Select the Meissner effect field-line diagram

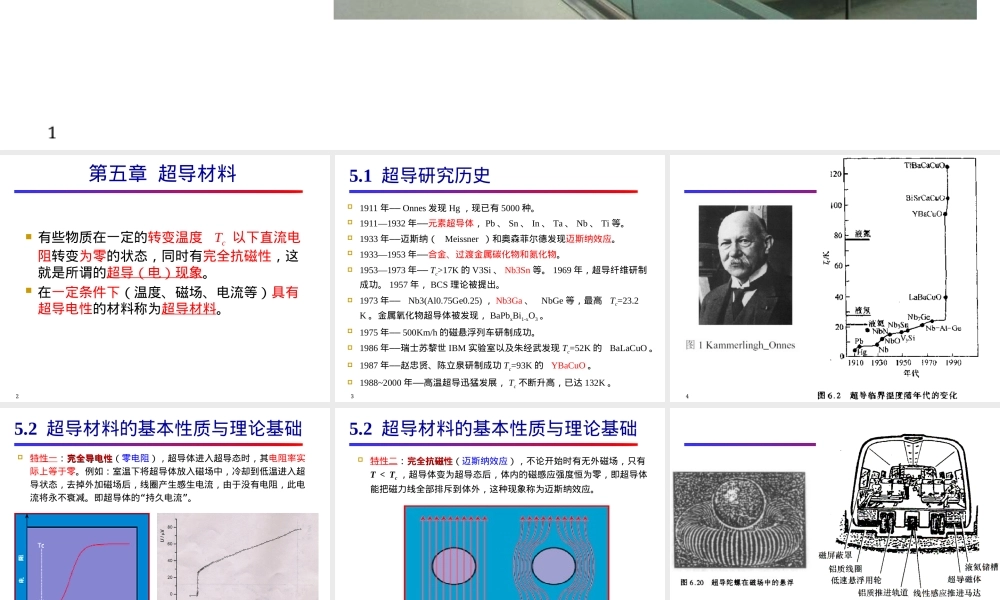(x=506, y=553)
